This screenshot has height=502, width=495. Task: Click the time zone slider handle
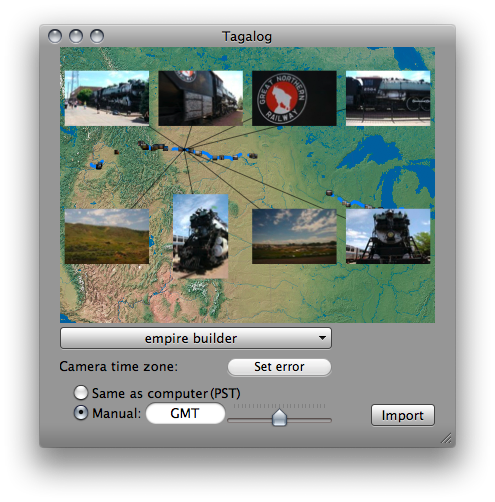pos(279,417)
